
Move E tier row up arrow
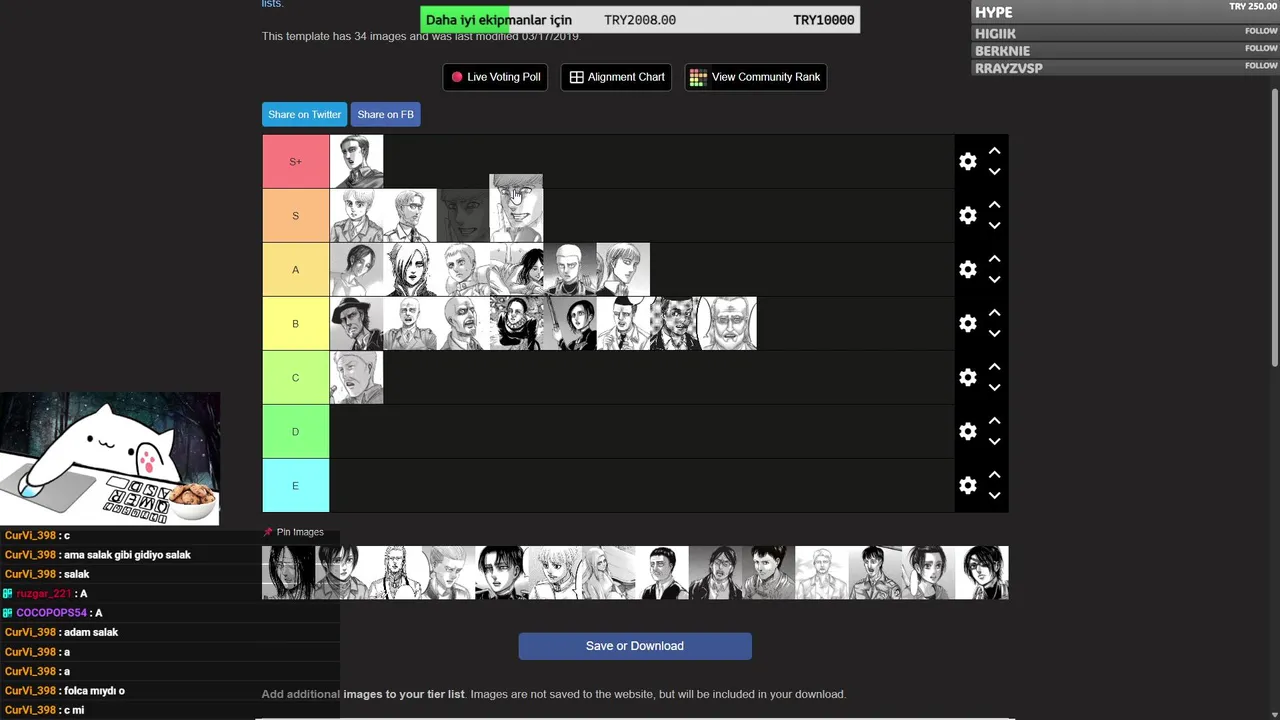tap(994, 475)
